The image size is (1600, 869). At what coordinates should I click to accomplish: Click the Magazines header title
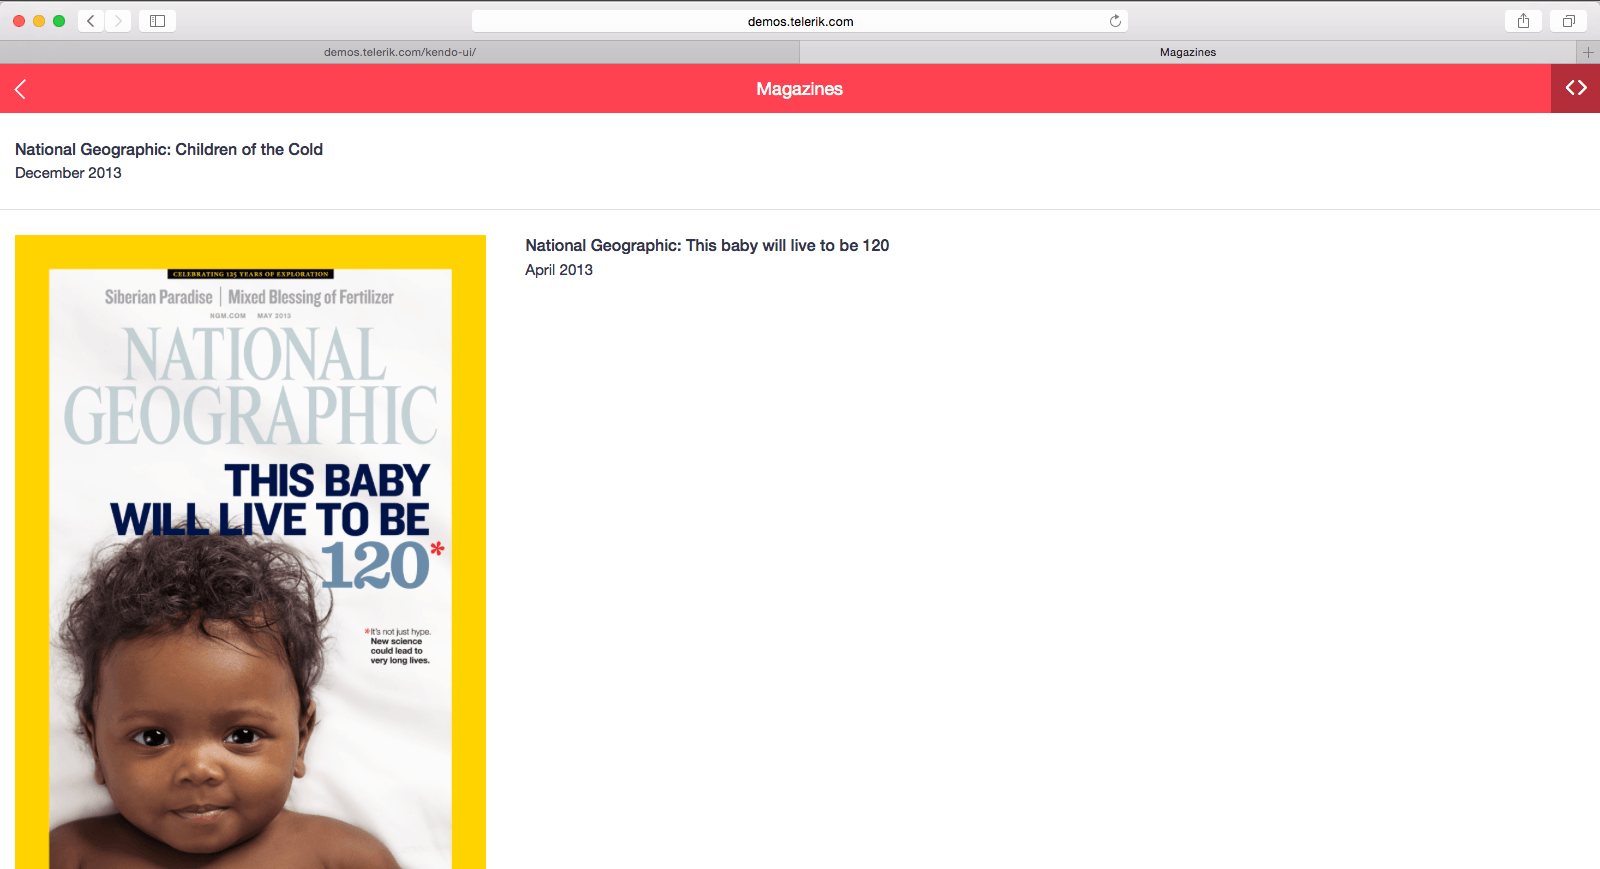point(799,89)
